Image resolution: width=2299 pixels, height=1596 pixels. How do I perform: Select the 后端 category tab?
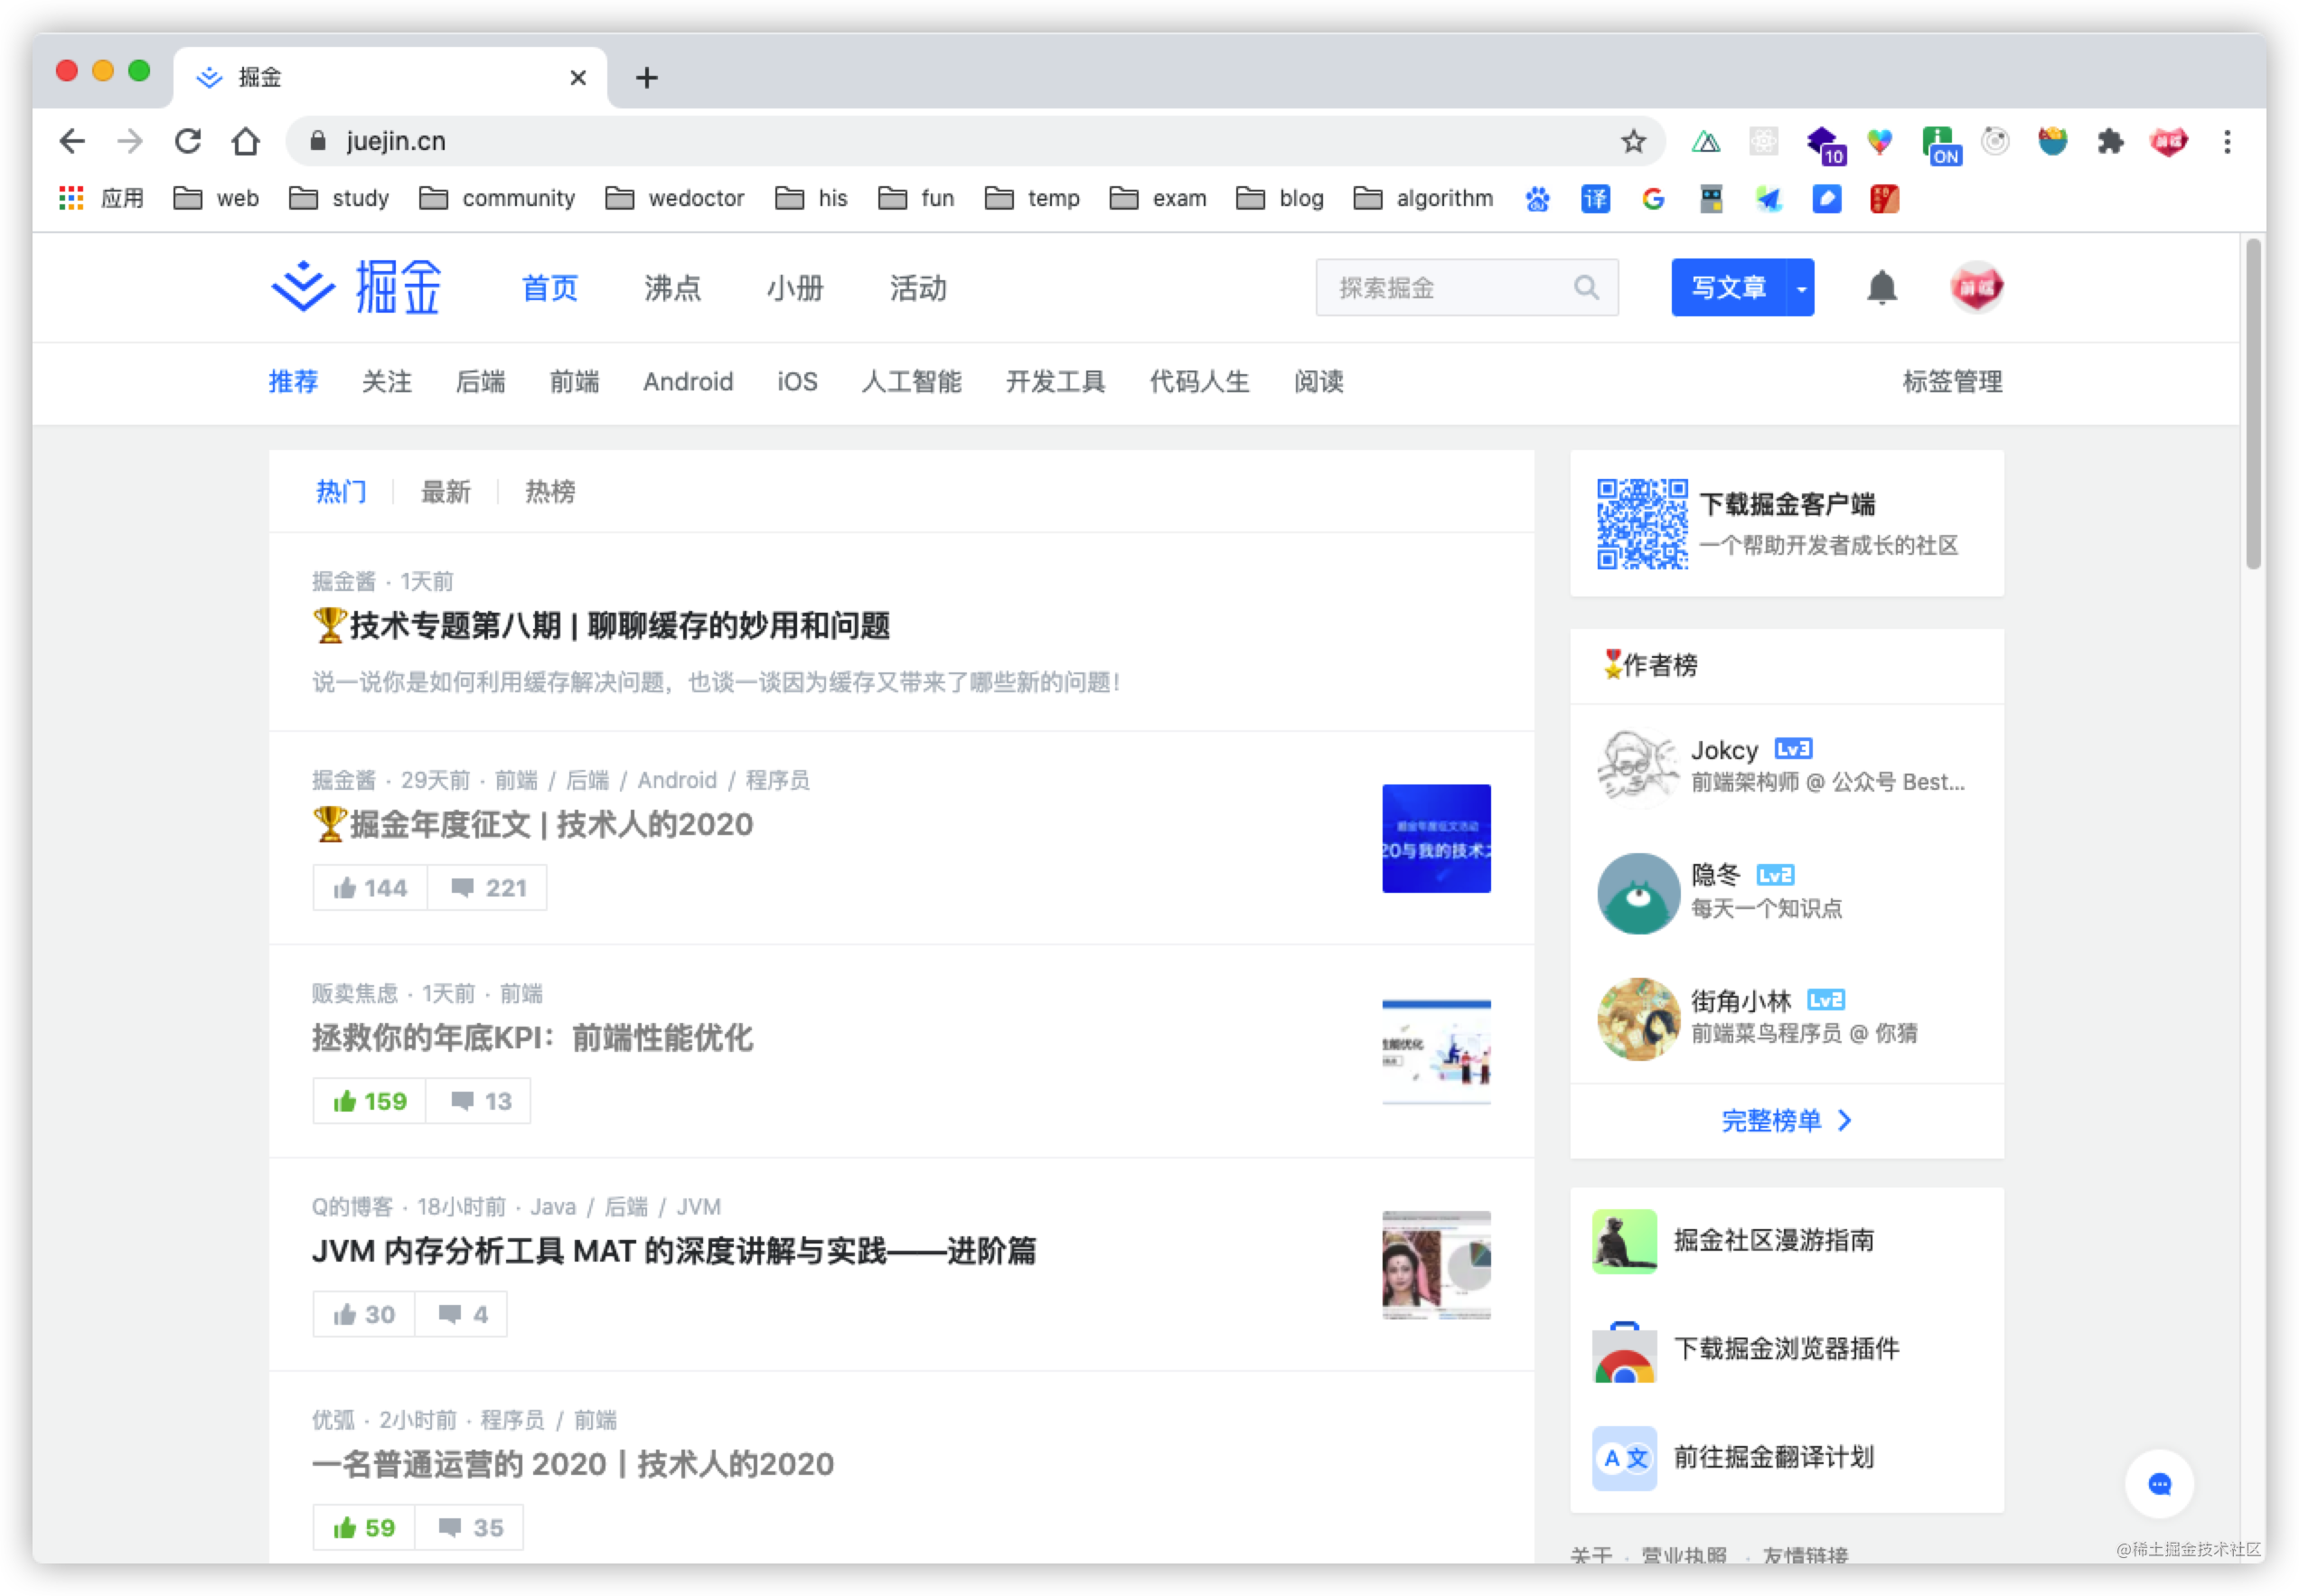point(480,381)
